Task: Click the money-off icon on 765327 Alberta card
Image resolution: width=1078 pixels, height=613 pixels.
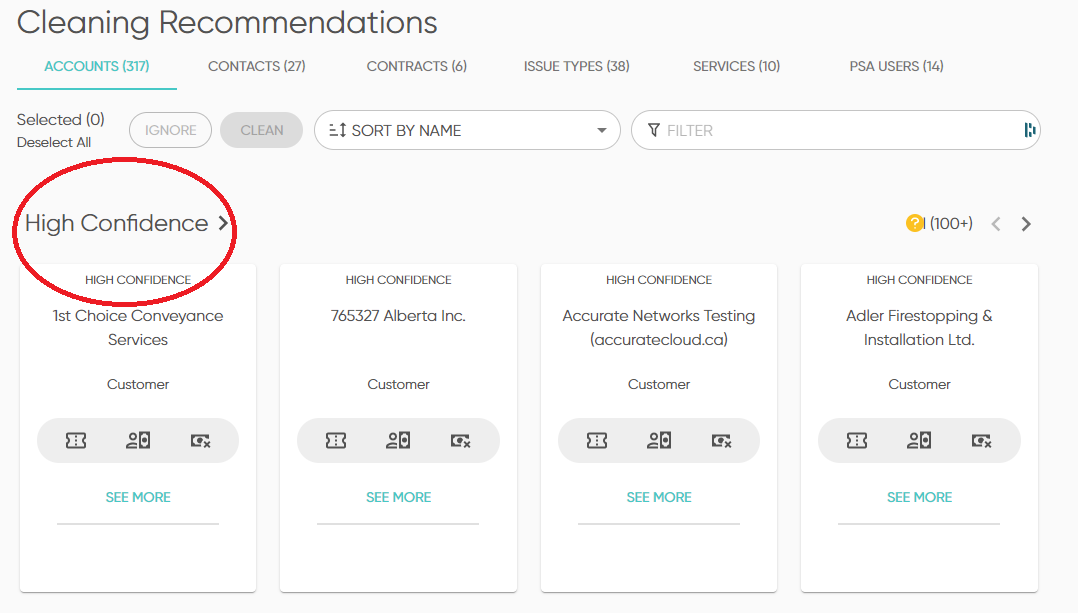Action: (460, 440)
